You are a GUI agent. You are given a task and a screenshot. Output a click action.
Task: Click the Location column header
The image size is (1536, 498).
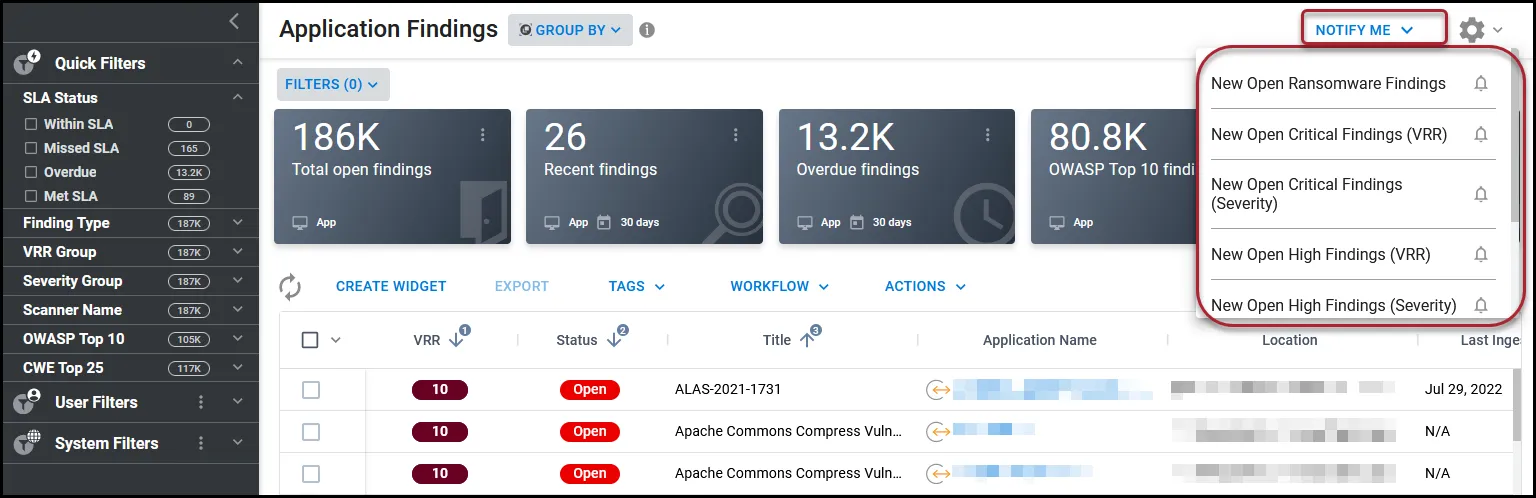(1290, 340)
